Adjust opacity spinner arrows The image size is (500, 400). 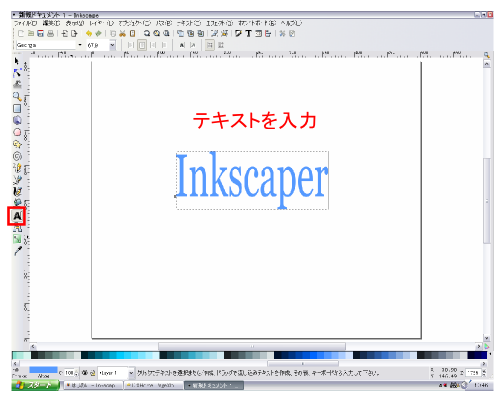[x=76, y=373]
